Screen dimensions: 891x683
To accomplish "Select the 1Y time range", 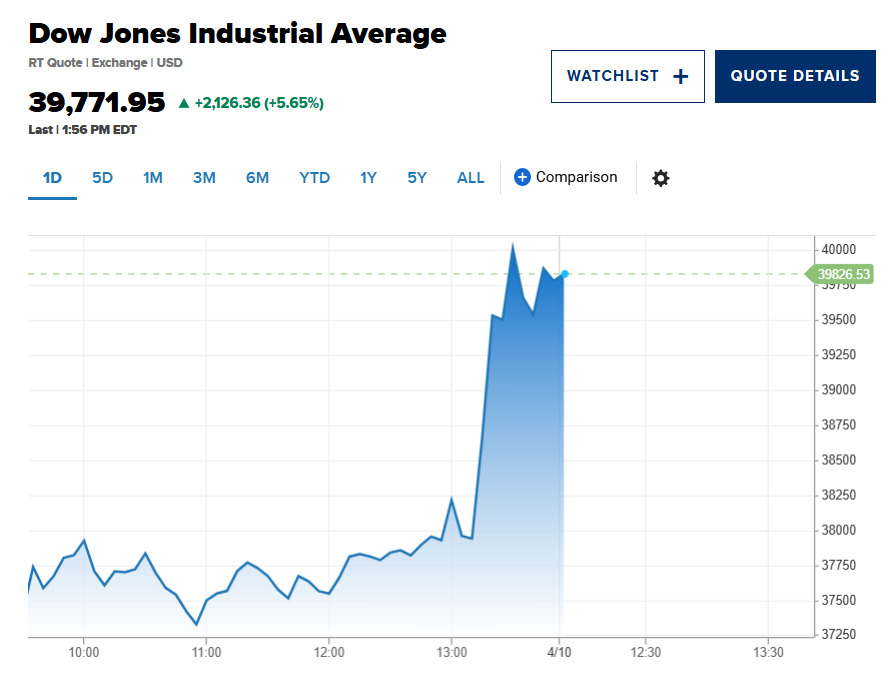I will click(x=368, y=178).
